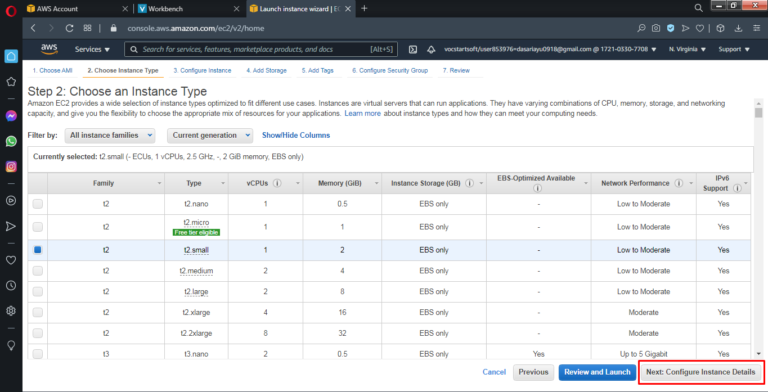Open sidebar settings gear icon
This screenshot has height=392, width=768.
tap(11, 311)
